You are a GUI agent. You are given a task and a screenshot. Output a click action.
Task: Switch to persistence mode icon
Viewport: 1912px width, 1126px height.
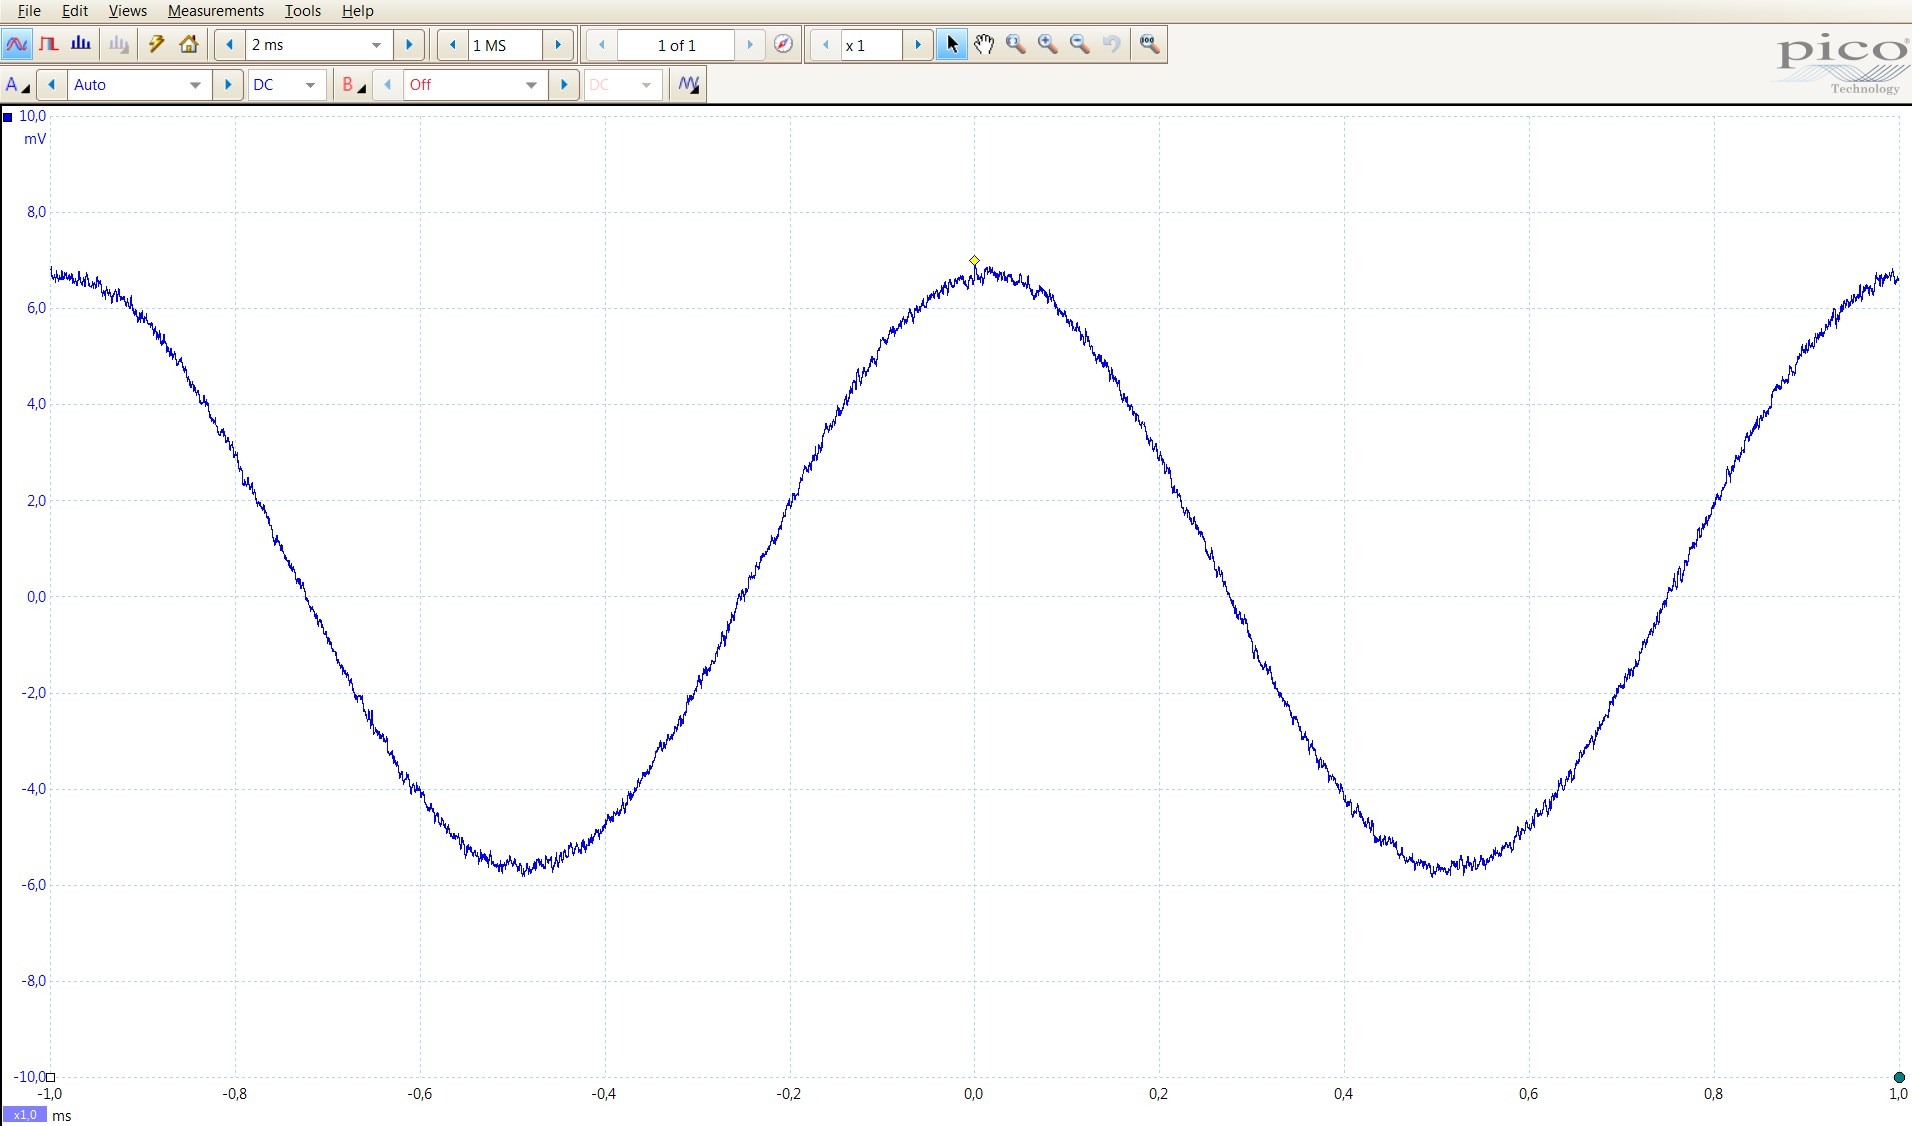click(x=49, y=45)
